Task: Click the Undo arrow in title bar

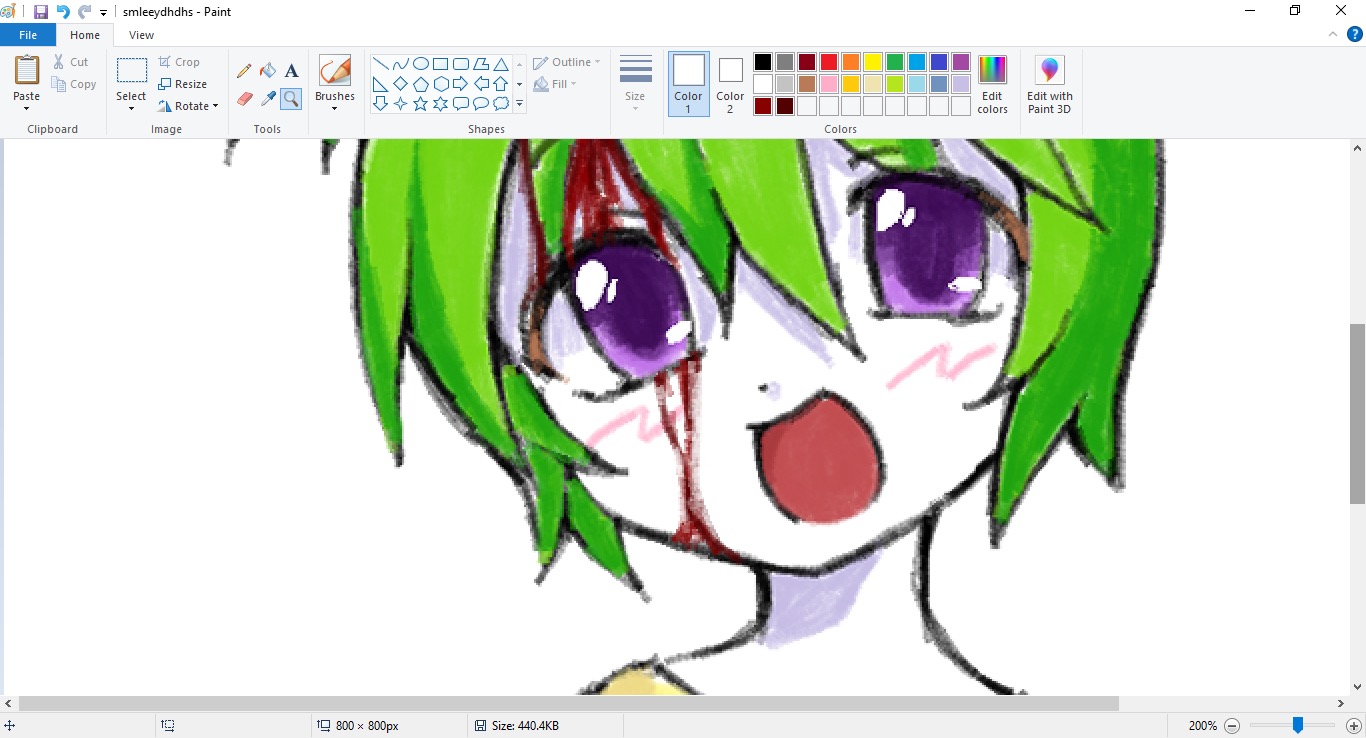Action: (63, 12)
